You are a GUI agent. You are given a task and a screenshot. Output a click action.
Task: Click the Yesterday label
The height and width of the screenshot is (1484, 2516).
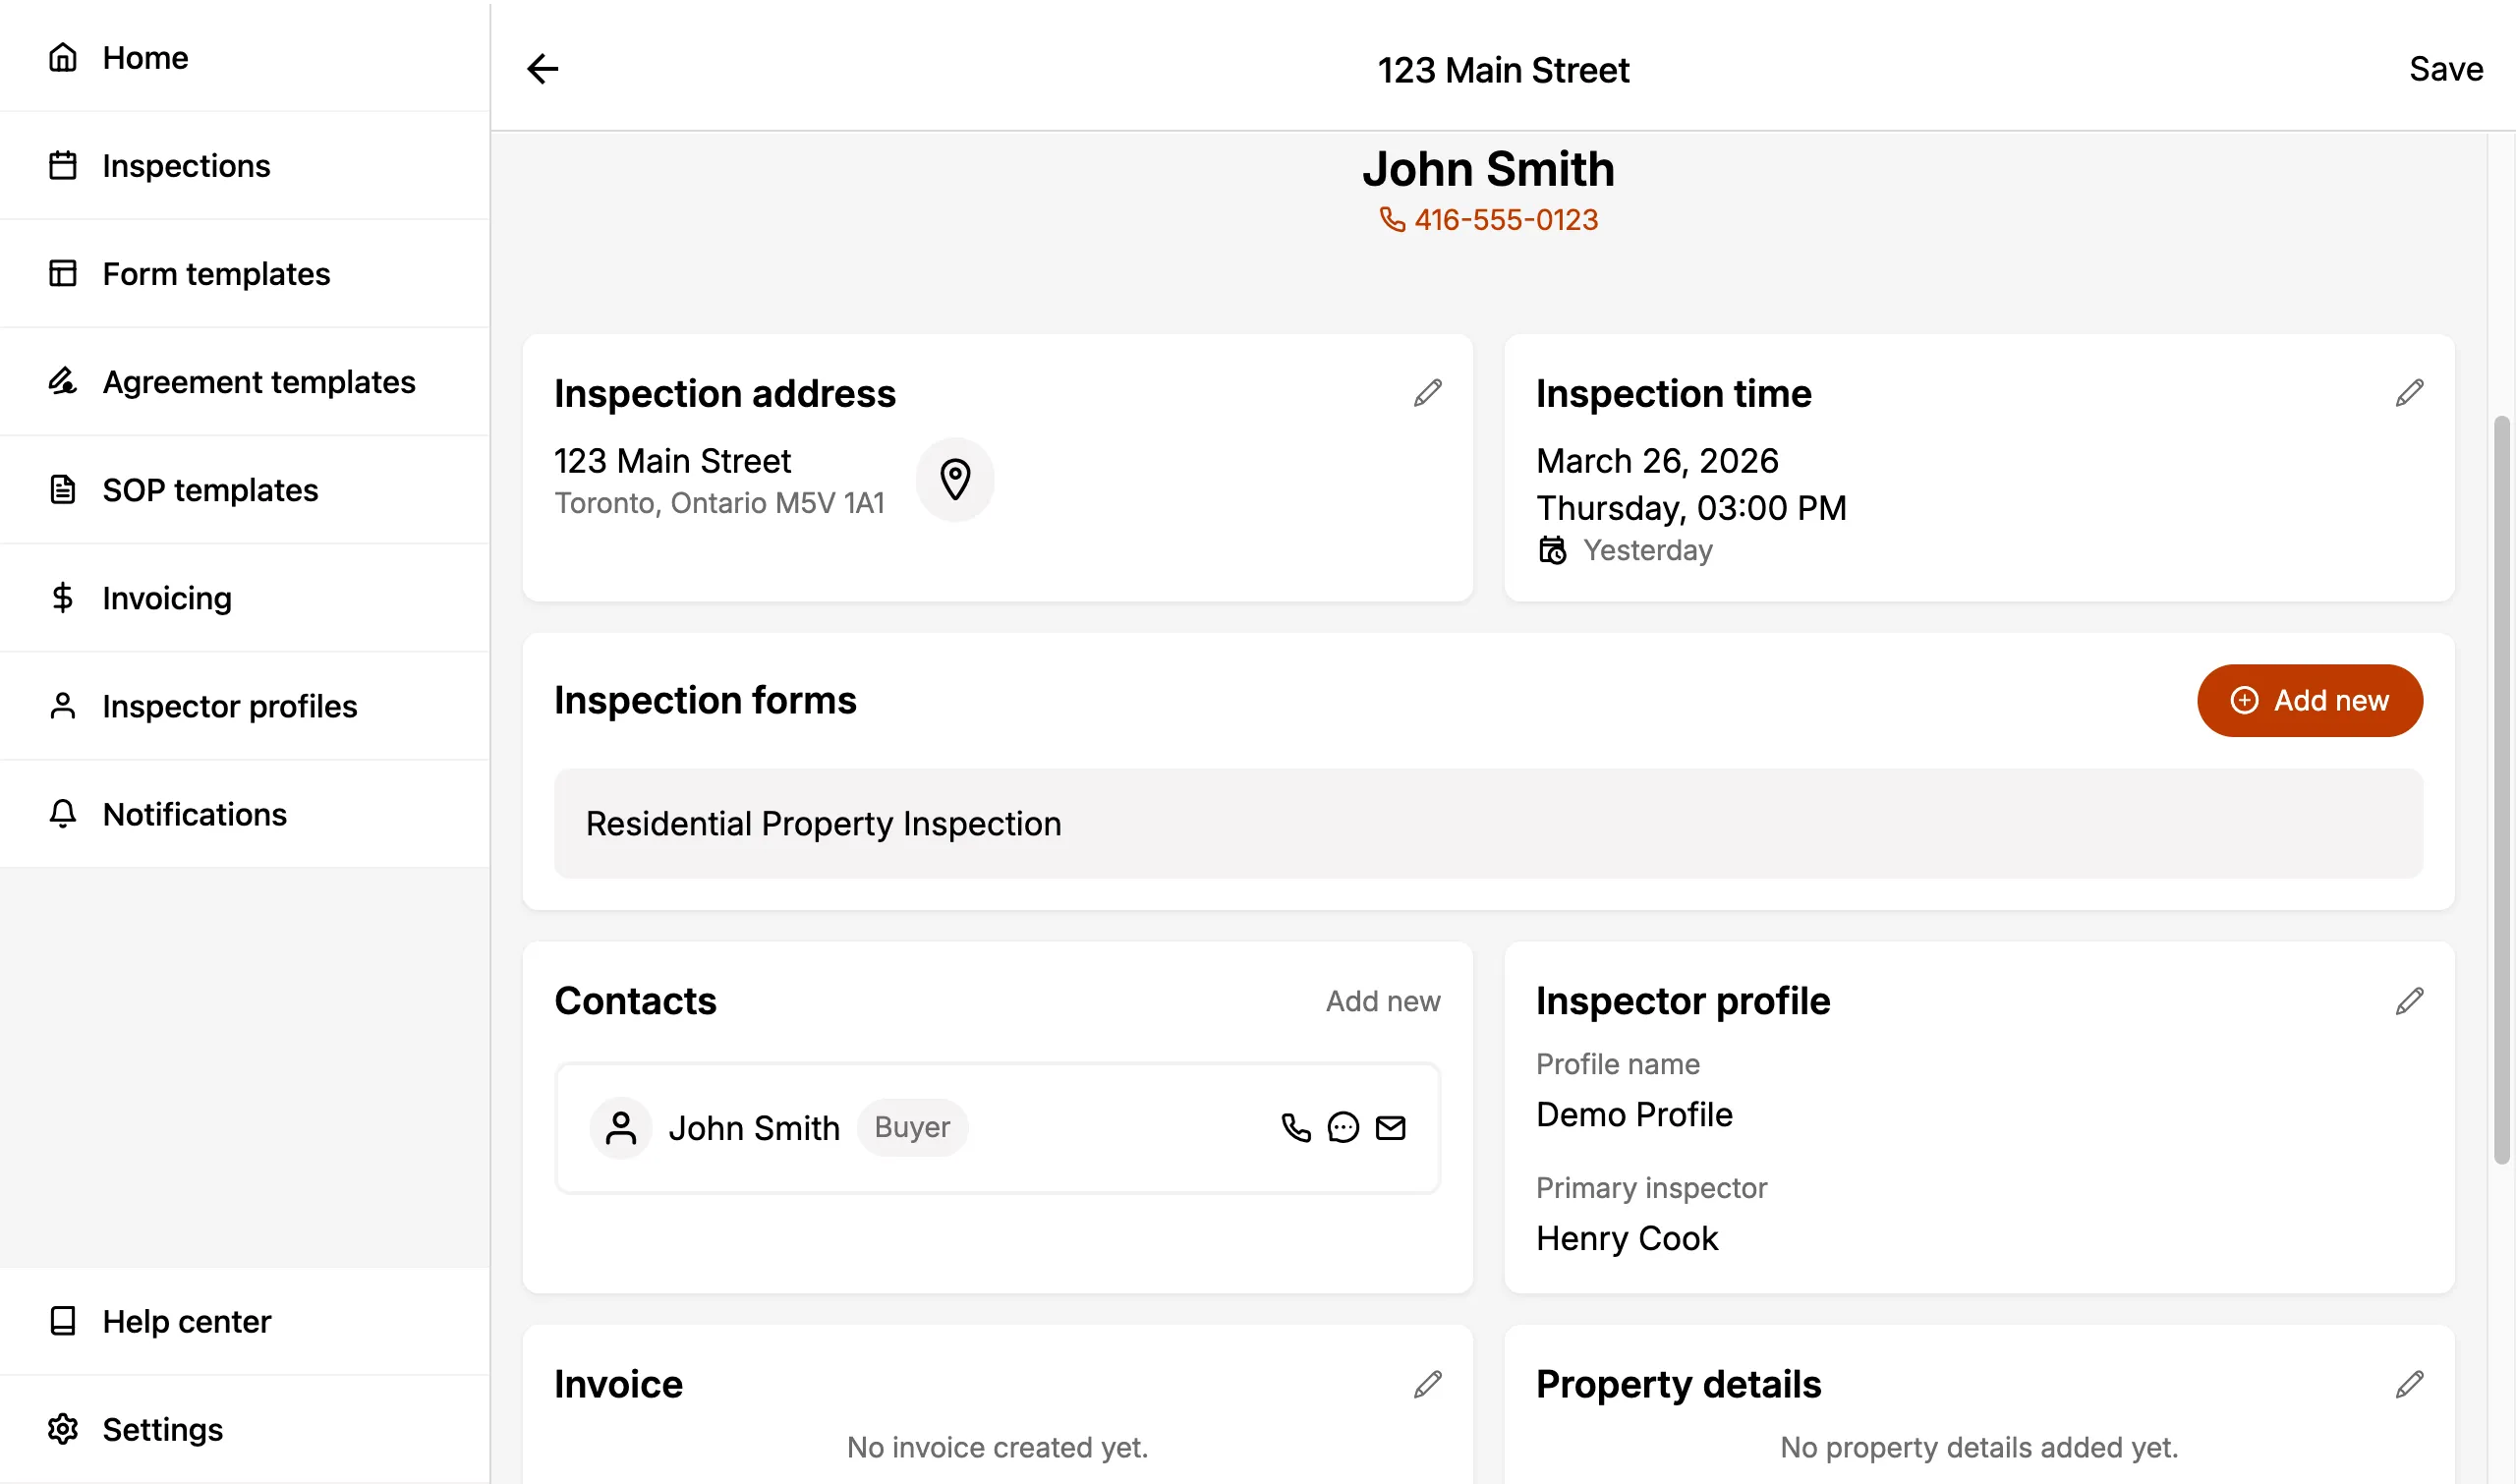click(1648, 550)
